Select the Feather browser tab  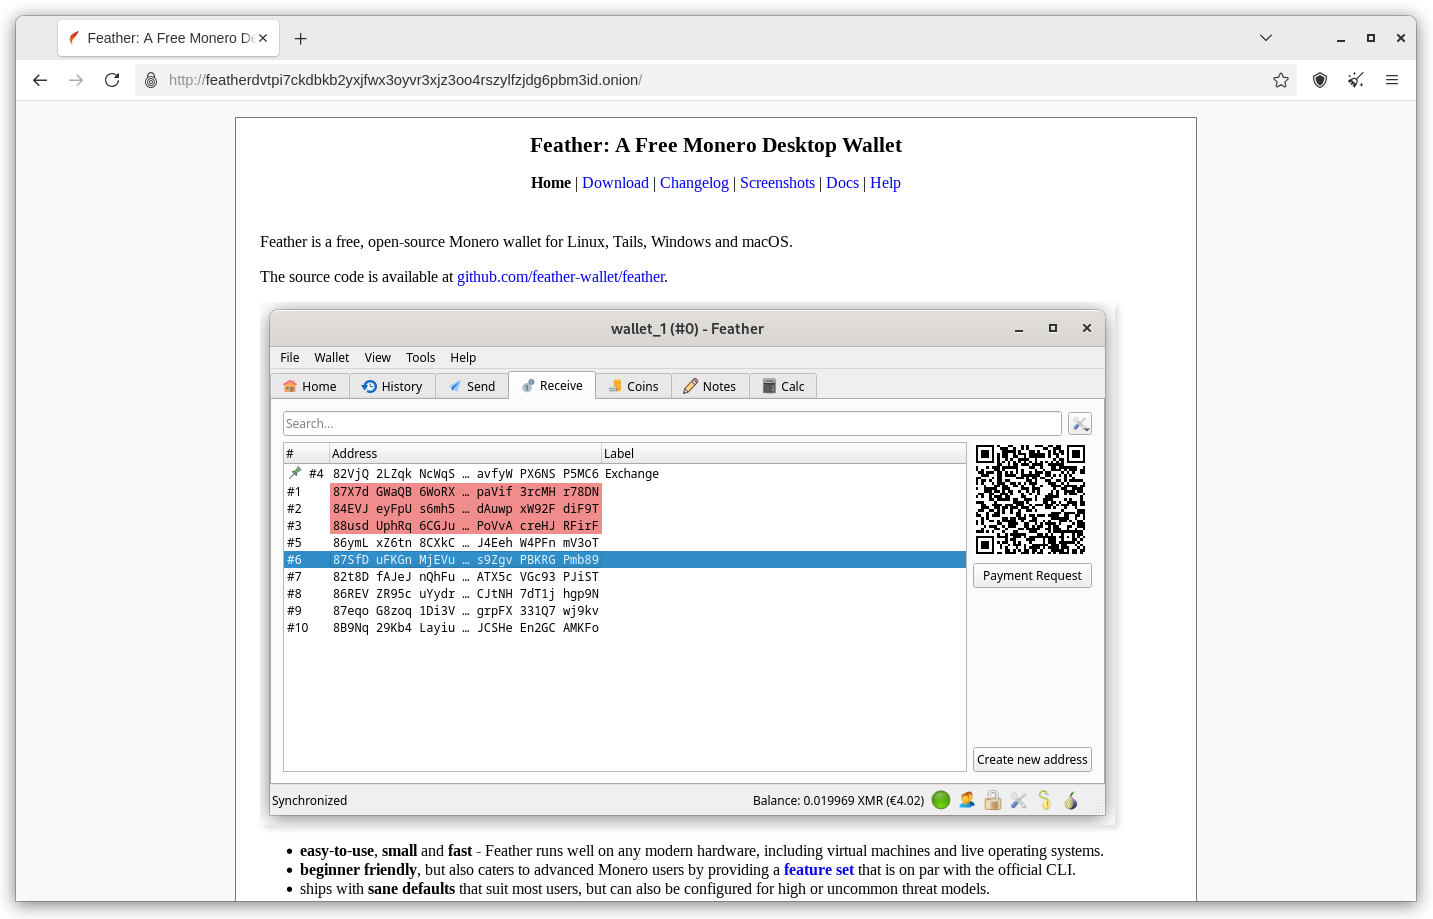(x=160, y=38)
